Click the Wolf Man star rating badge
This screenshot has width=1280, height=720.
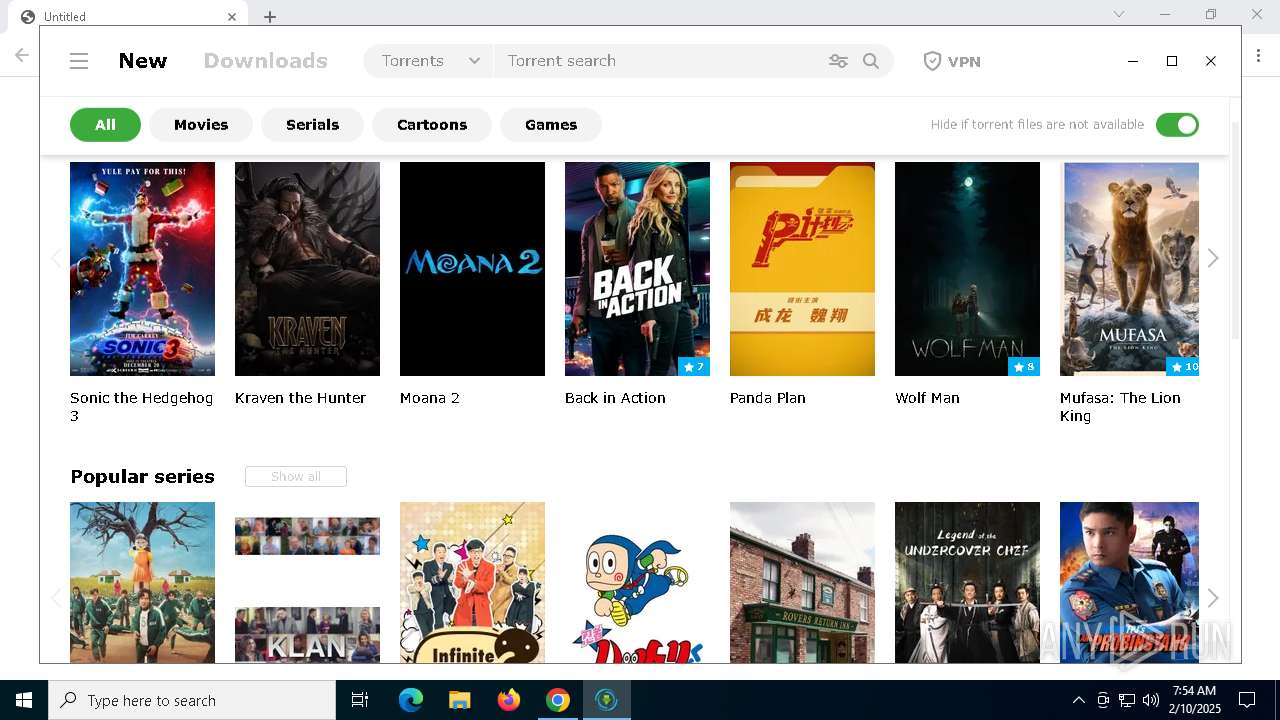(1024, 367)
